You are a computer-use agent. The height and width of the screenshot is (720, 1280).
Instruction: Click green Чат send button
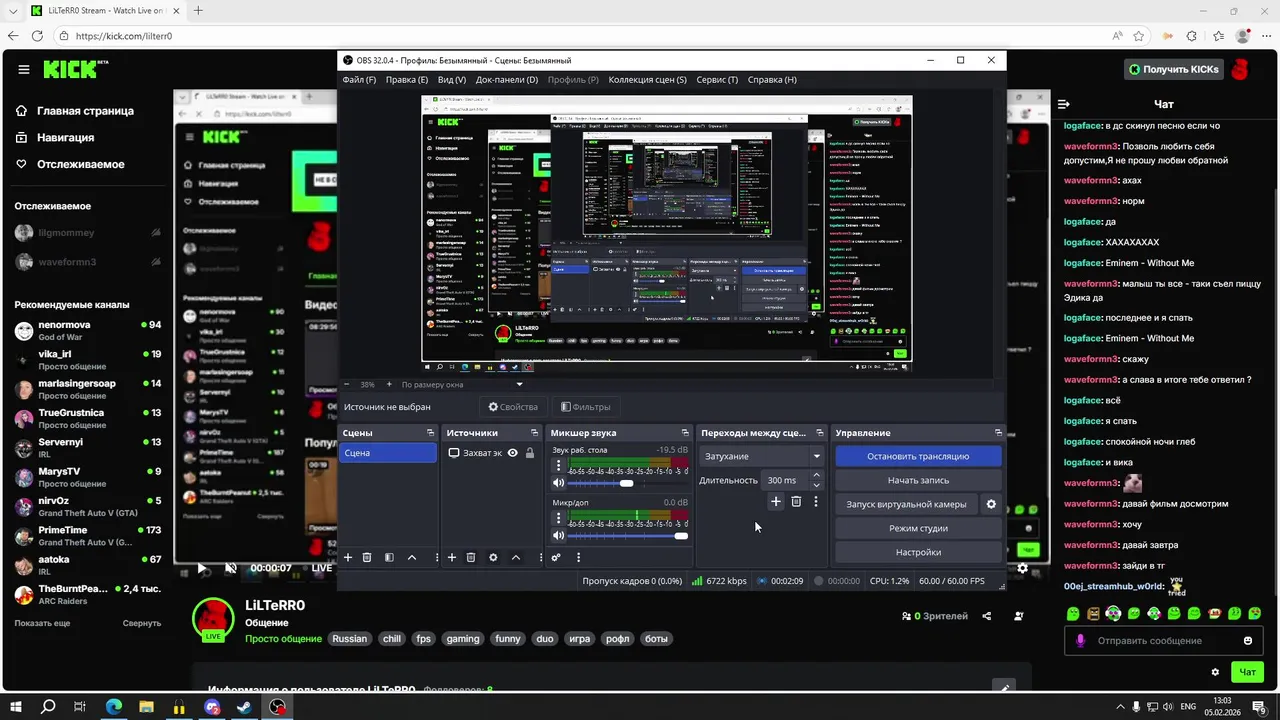[x=1247, y=672]
